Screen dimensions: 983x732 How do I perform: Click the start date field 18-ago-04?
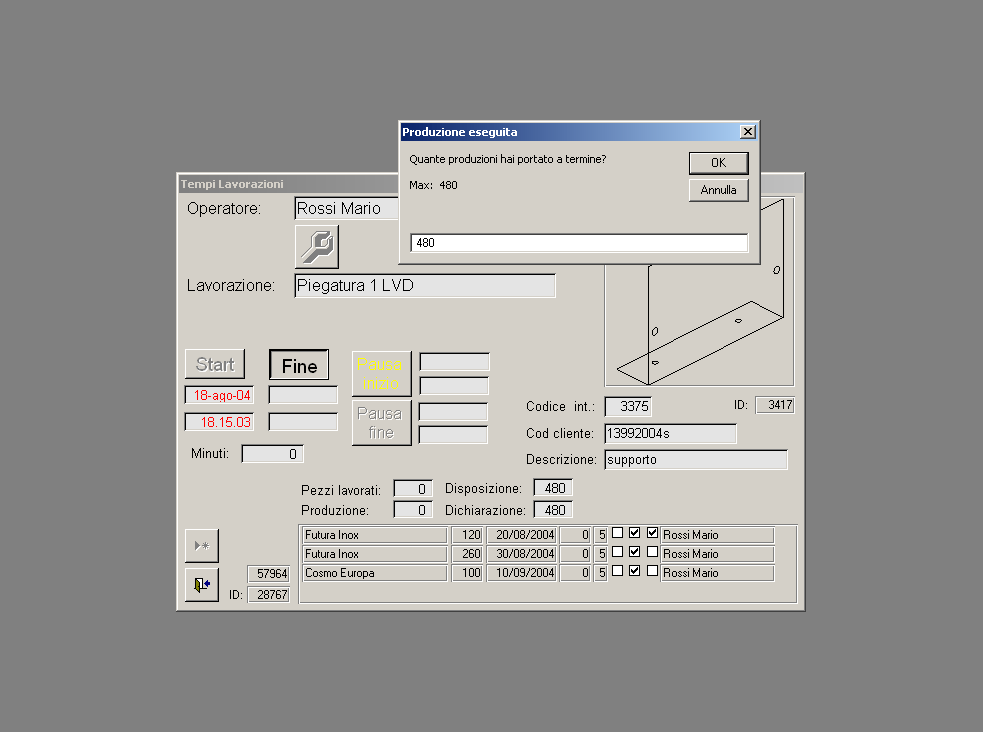pos(219,395)
